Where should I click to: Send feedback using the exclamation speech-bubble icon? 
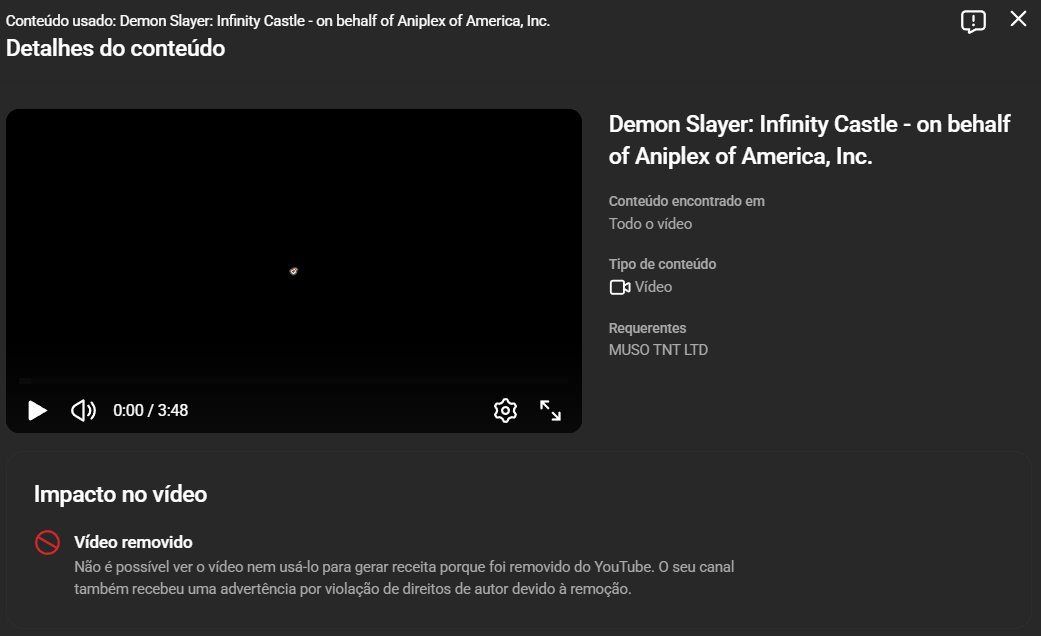973,21
